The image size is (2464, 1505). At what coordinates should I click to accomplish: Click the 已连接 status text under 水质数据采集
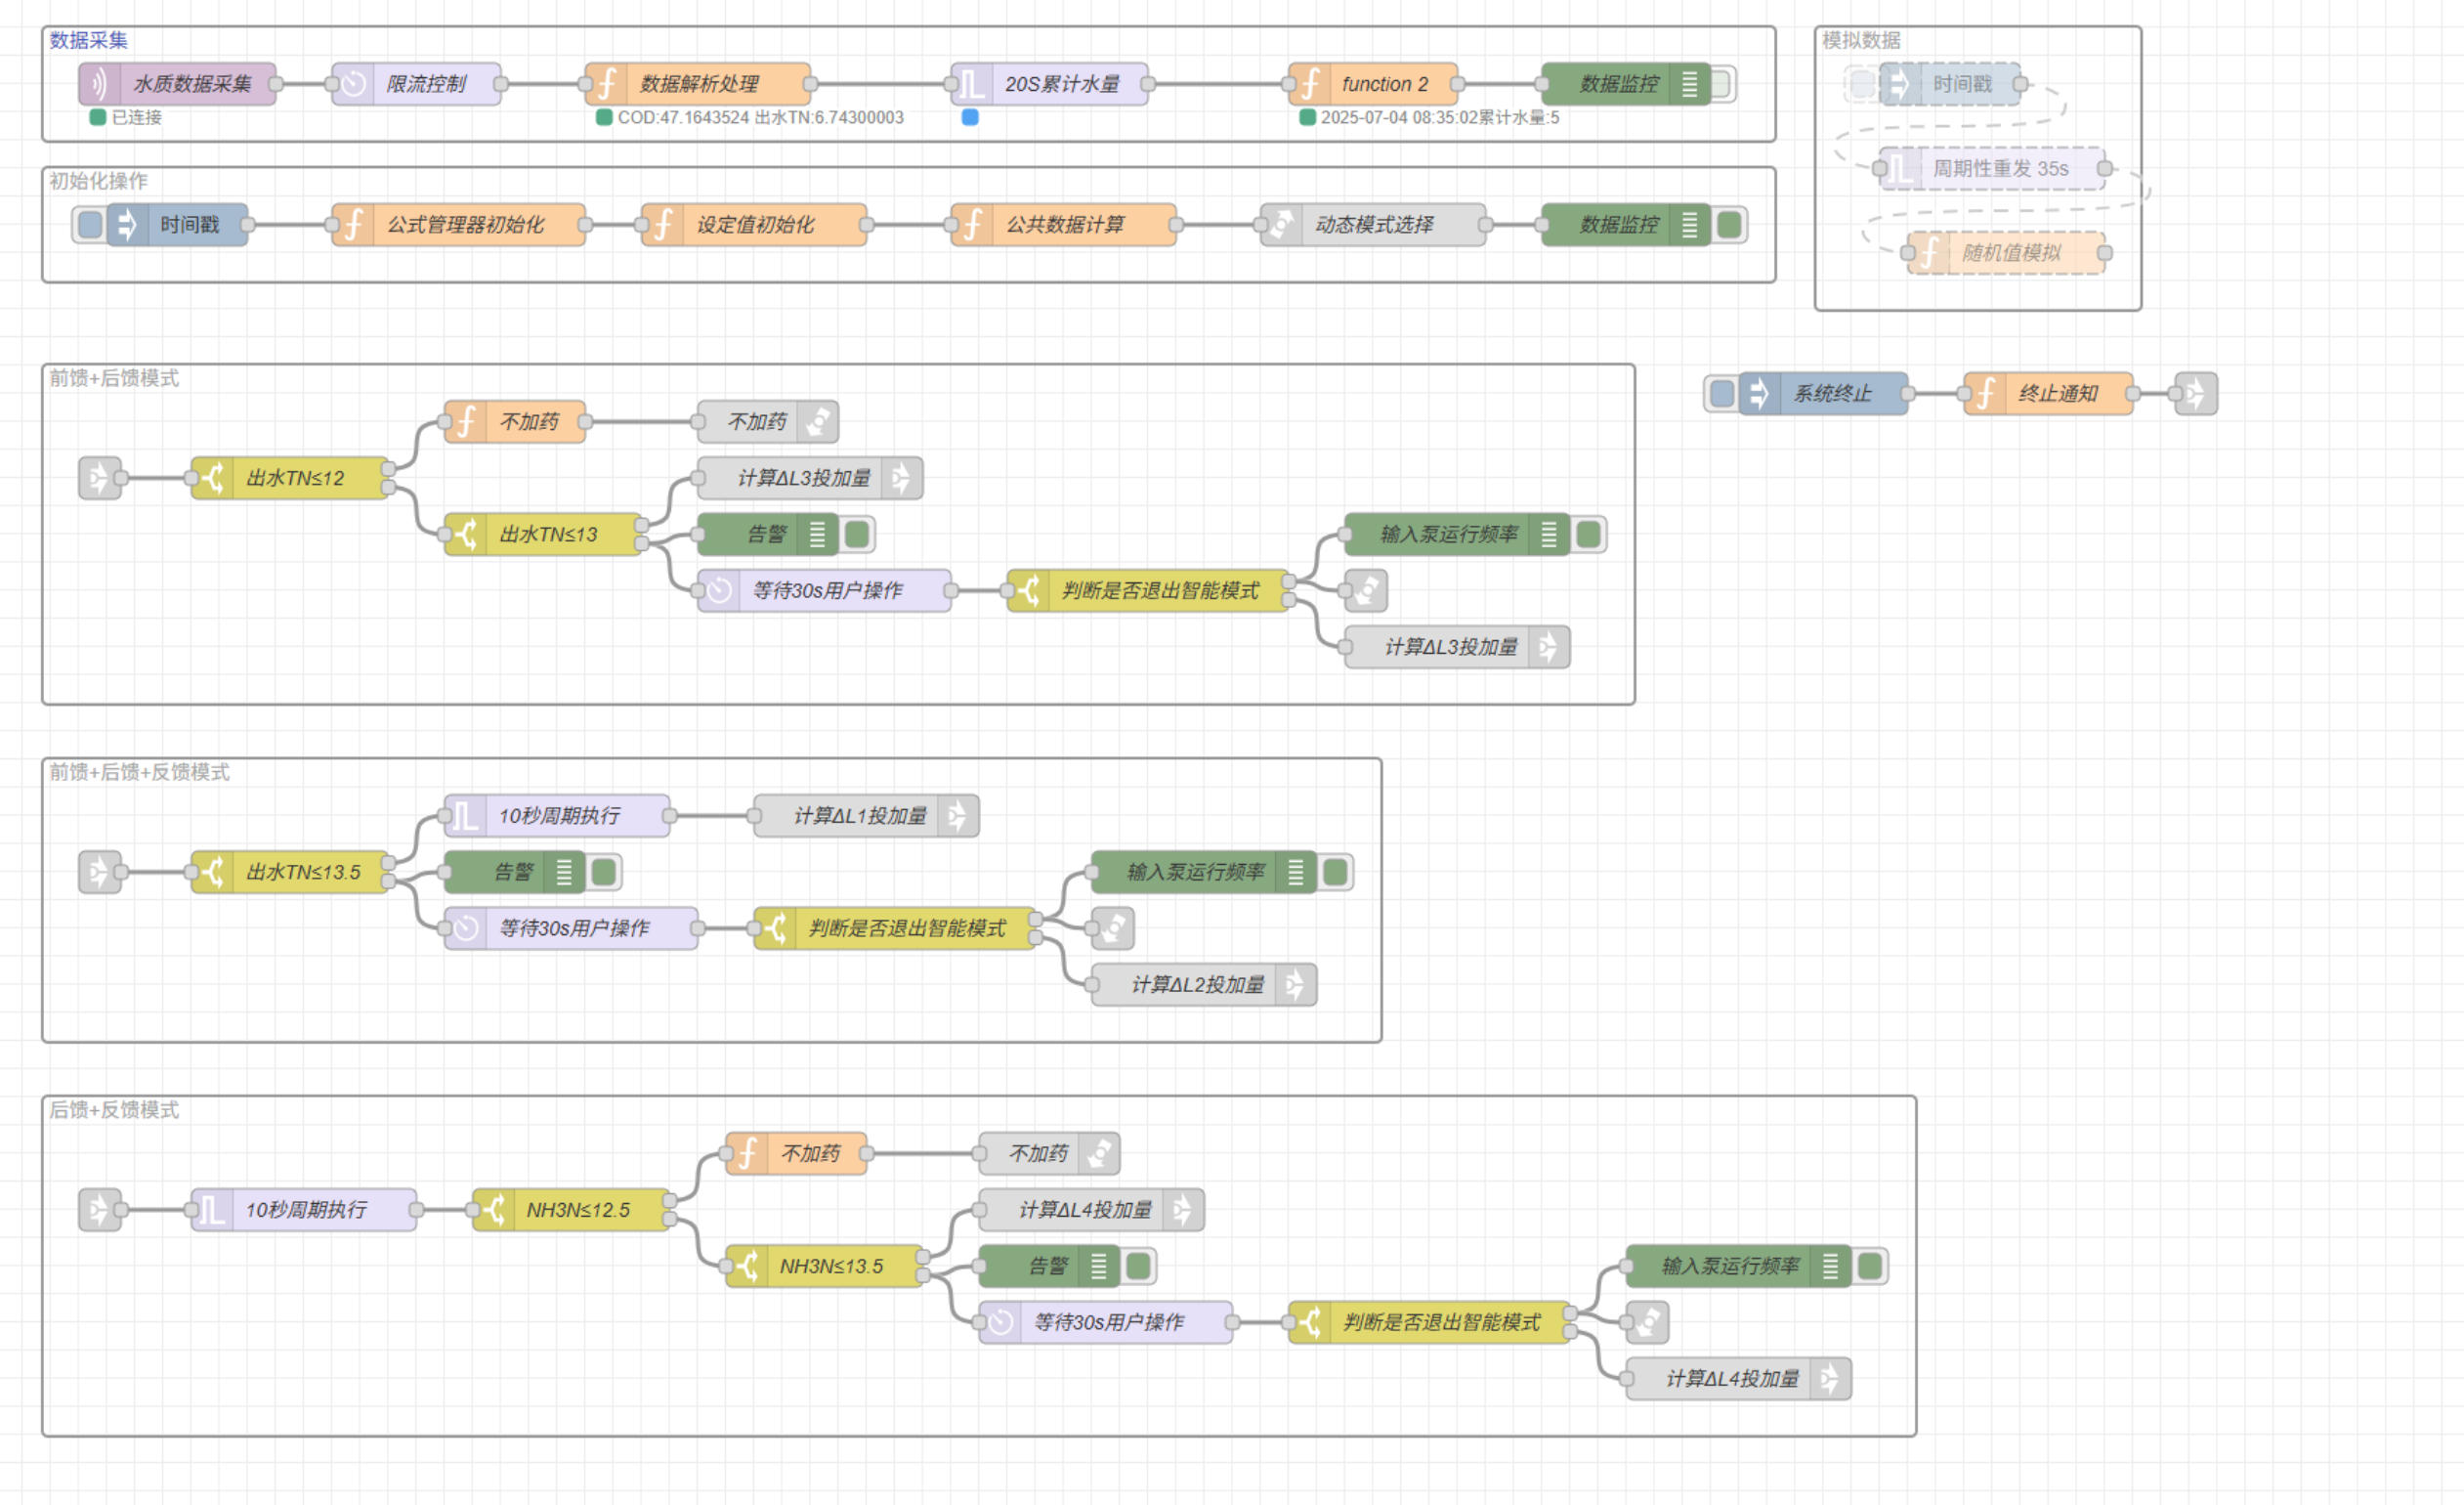[137, 117]
